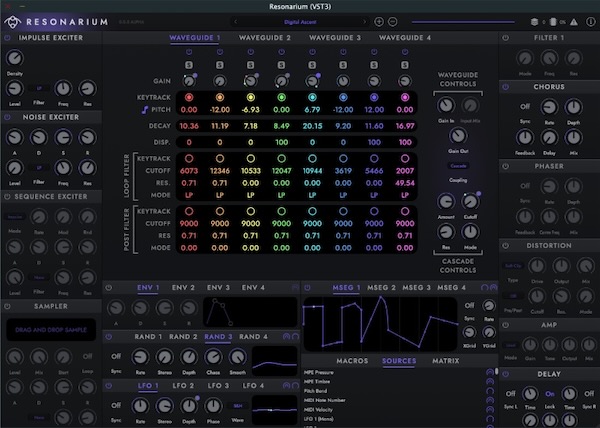
Task: Solo the resonator with decay 10.36
Action: pos(189,65)
